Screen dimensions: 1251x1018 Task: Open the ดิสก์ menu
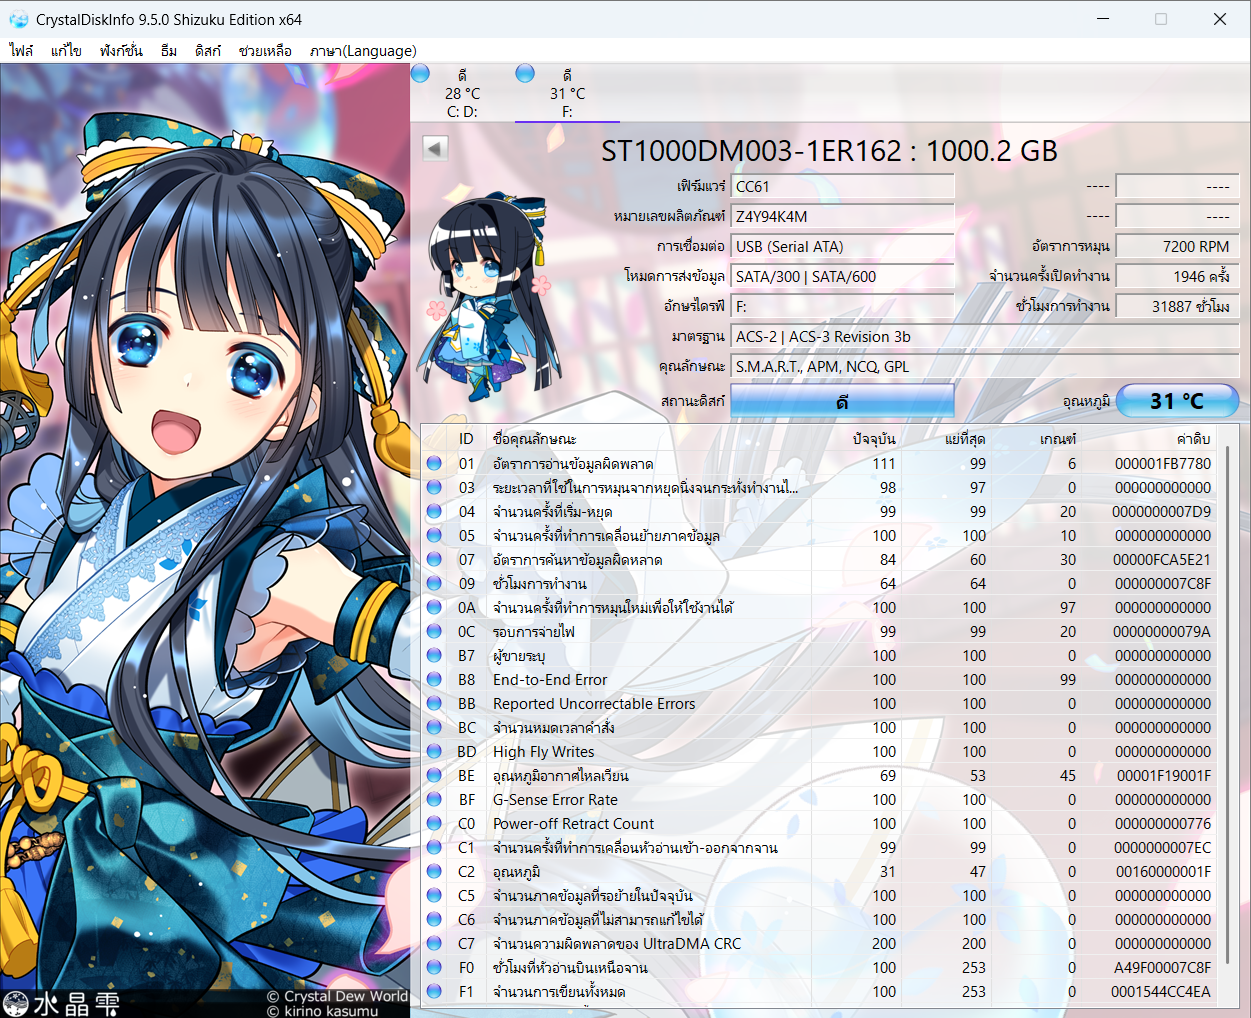tap(208, 50)
